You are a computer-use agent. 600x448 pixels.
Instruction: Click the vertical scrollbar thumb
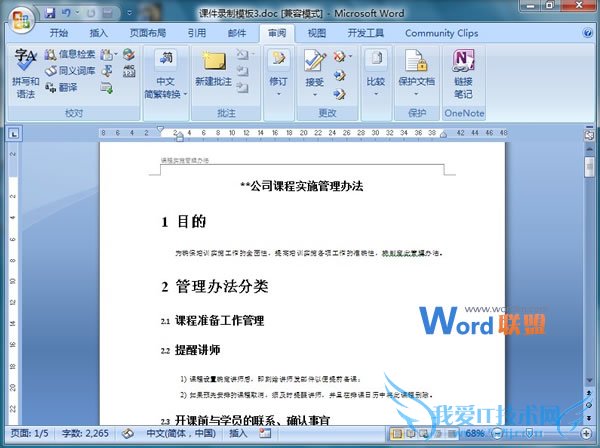(589, 166)
